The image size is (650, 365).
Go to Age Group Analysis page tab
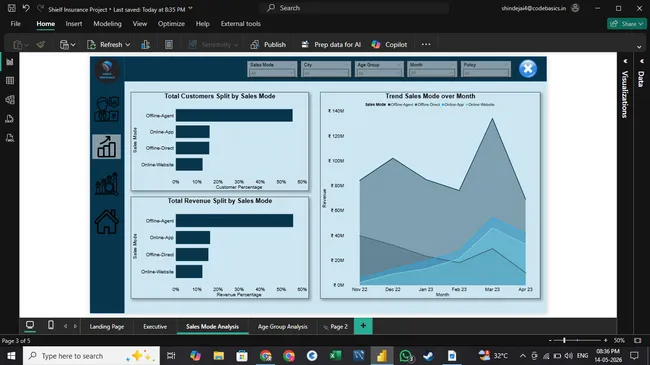[x=282, y=326]
